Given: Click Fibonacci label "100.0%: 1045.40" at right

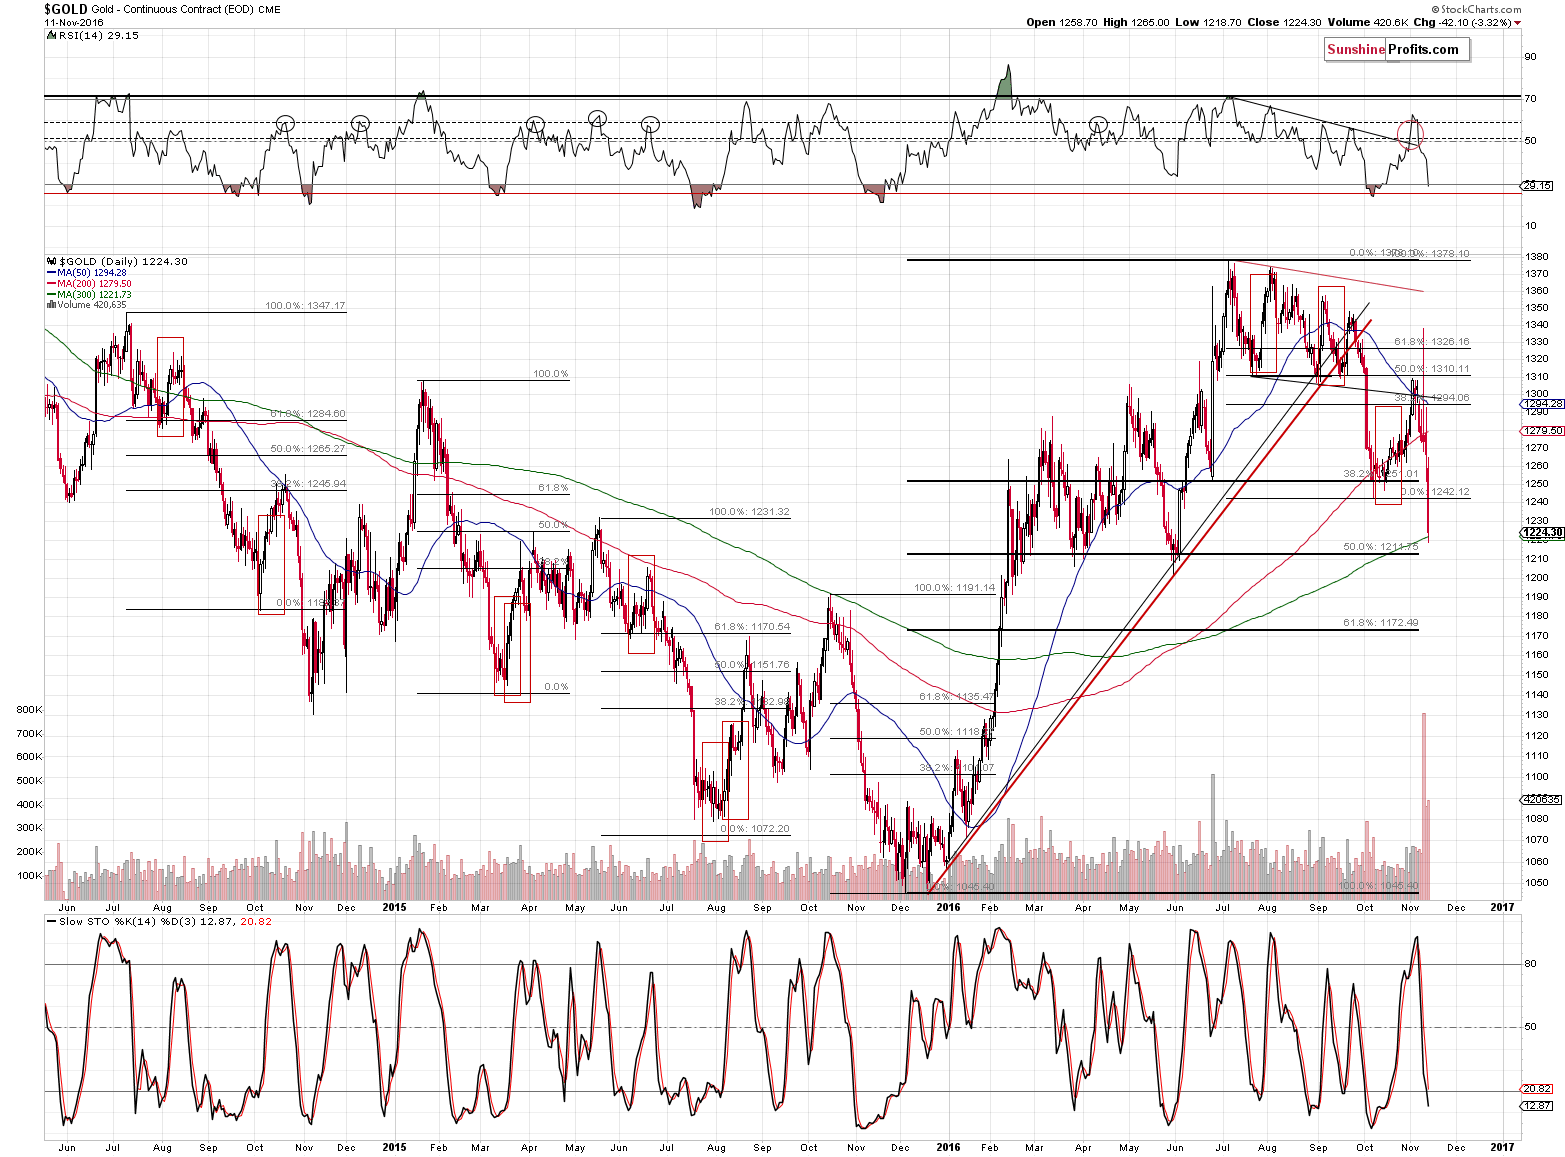Looking at the screenshot, I should click(1378, 886).
